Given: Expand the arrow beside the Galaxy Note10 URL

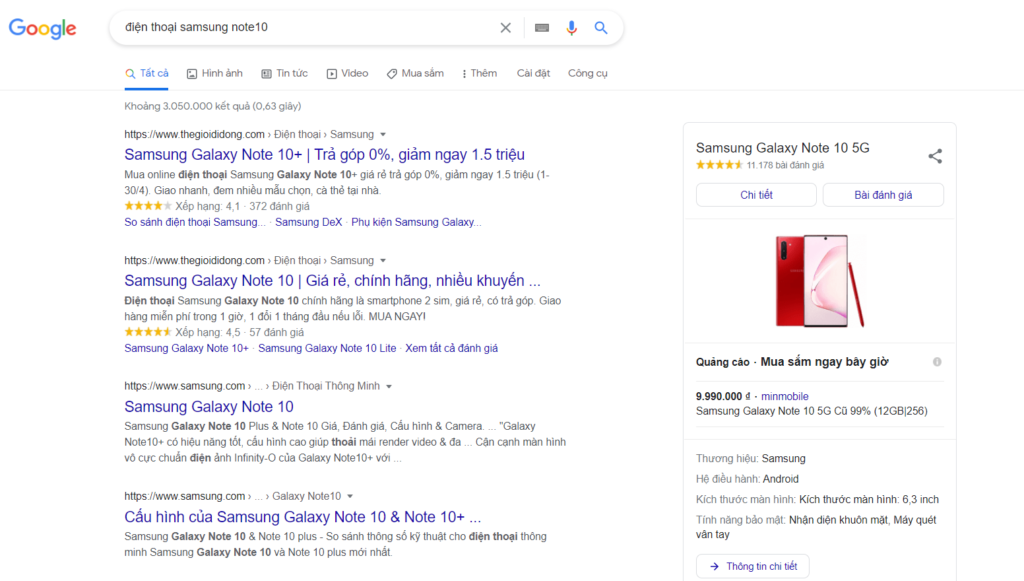Looking at the screenshot, I should point(350,496).
